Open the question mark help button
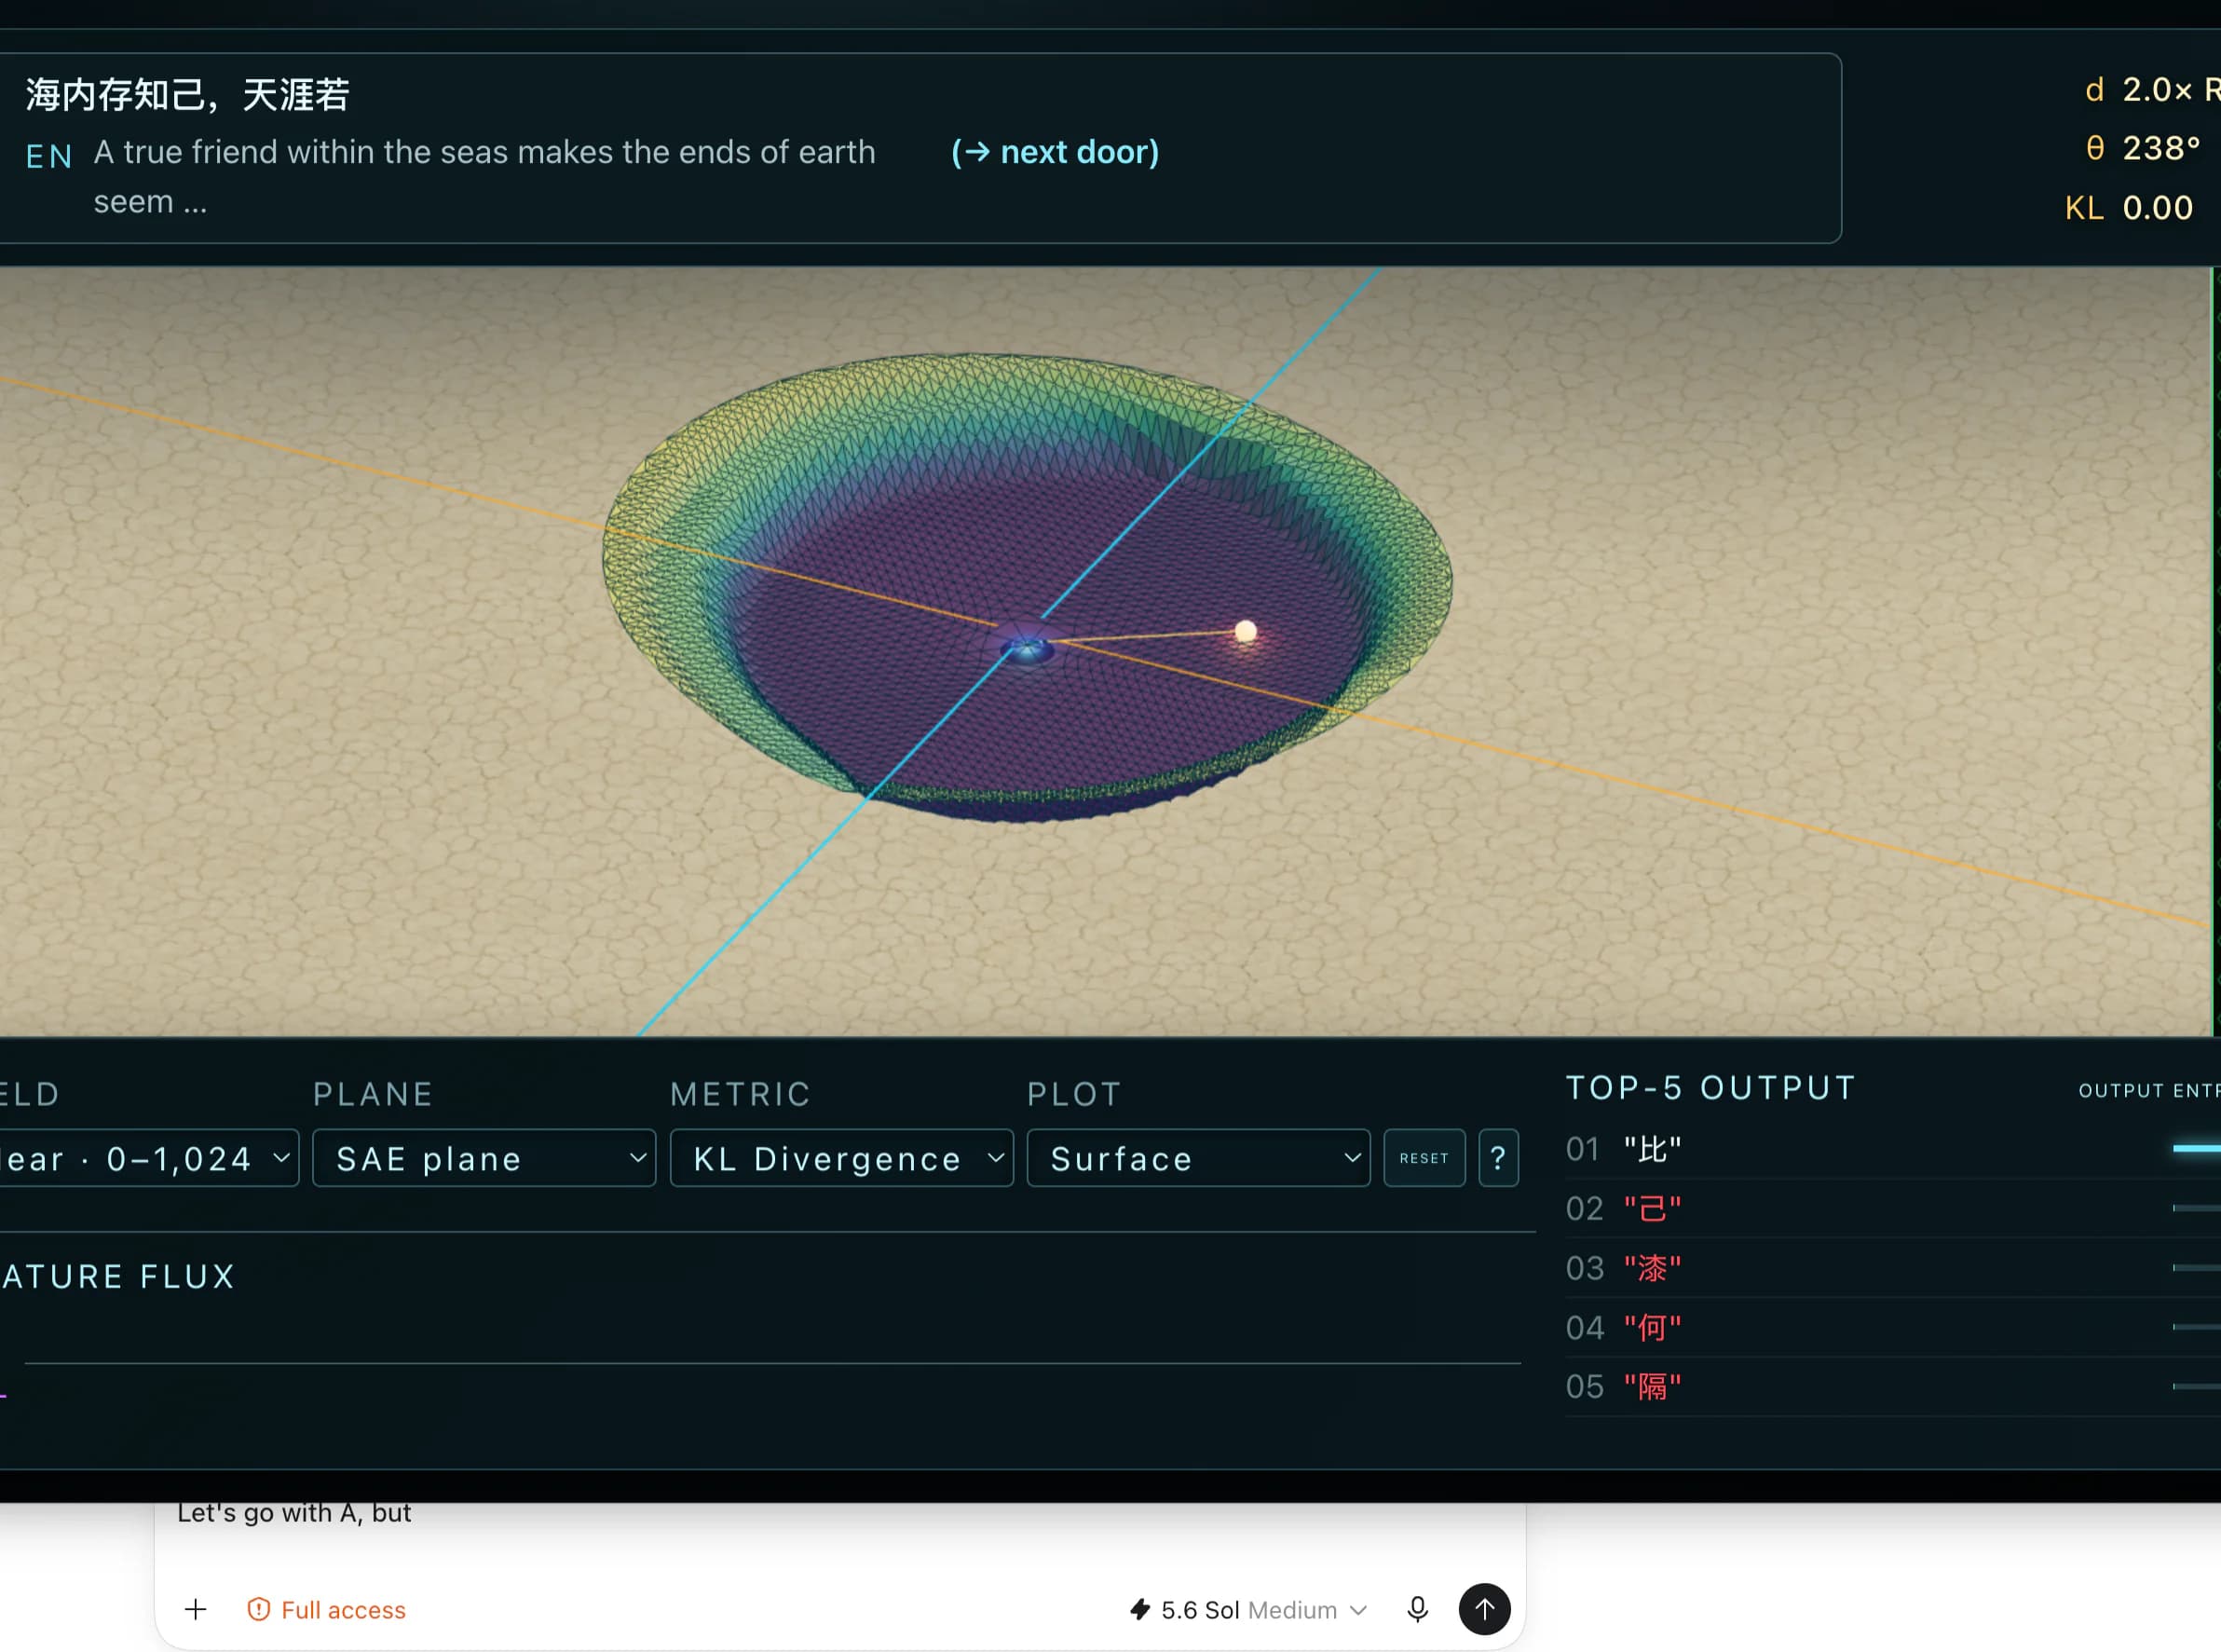This screenshot has height=1652, width=2221. click(x=1498, y=1158)
